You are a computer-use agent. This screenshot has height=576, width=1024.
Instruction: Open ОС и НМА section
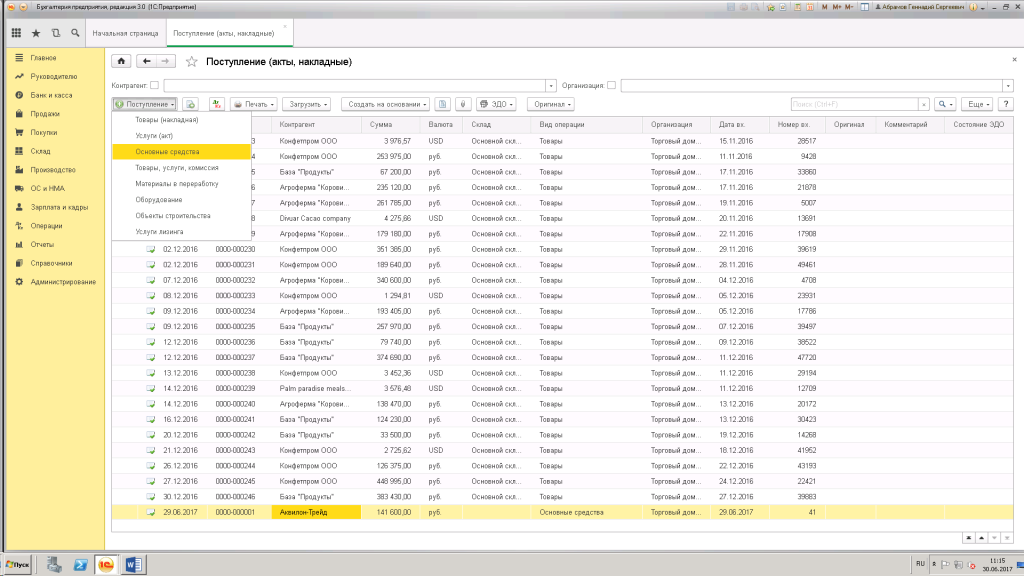coord(47,188)
